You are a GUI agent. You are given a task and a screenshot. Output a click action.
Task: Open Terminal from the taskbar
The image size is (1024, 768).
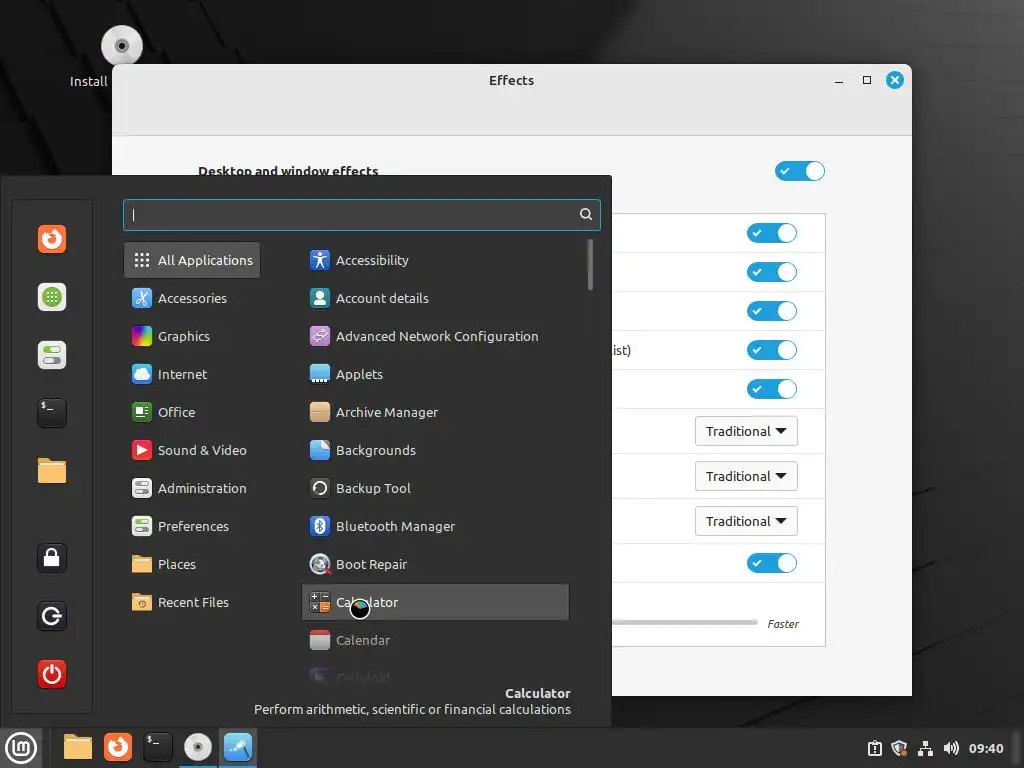[157, 747]
